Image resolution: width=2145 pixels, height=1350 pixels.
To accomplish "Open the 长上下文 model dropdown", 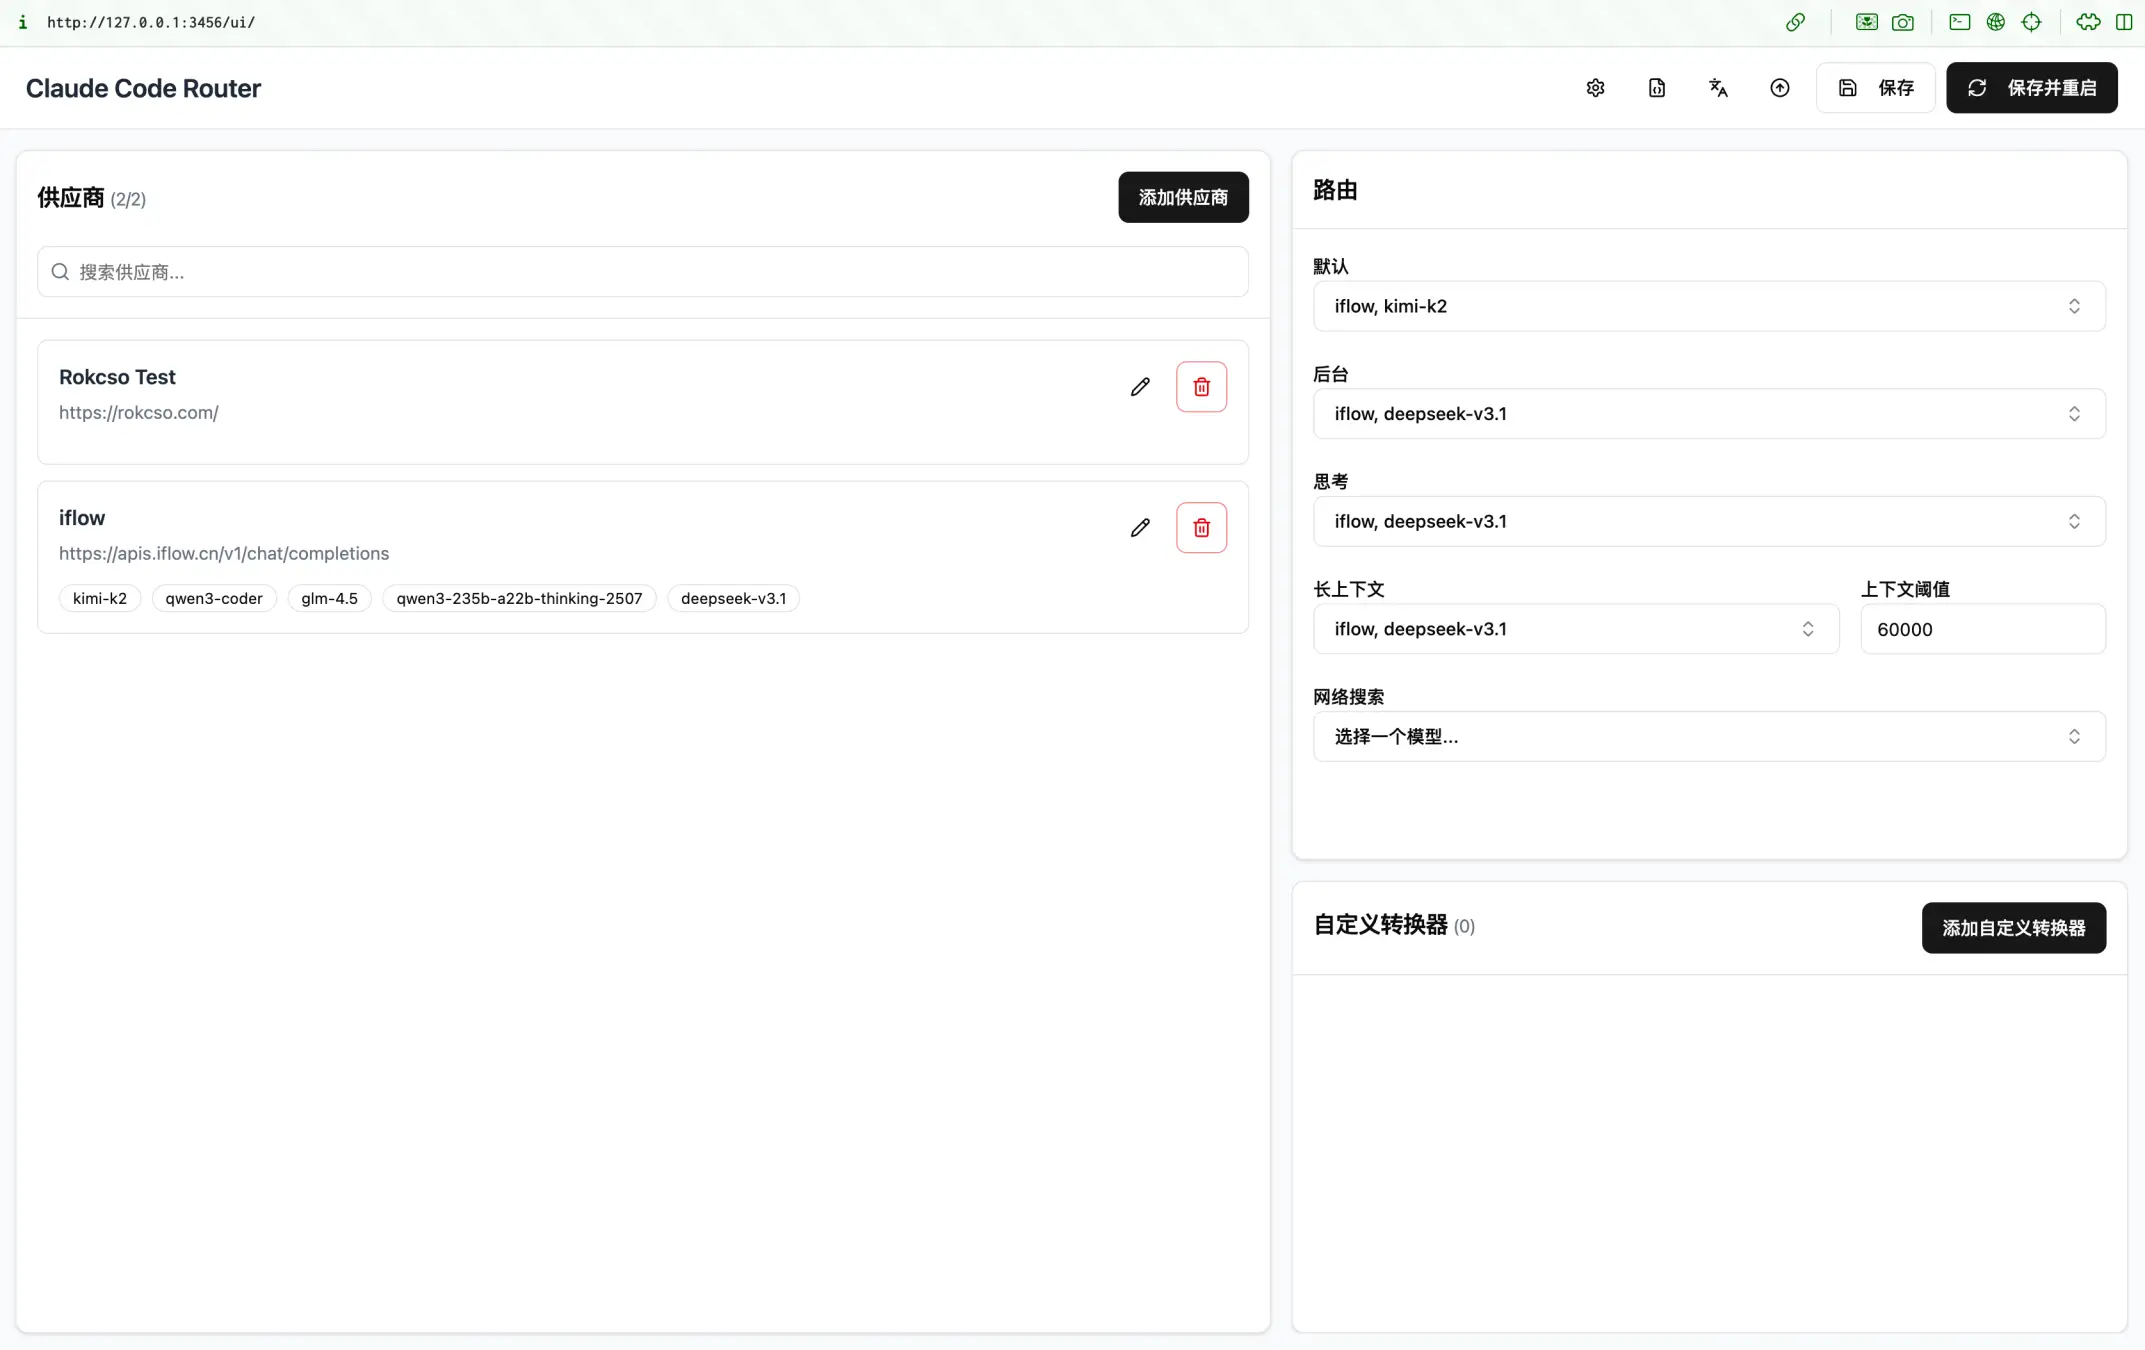I will 1575,629.
